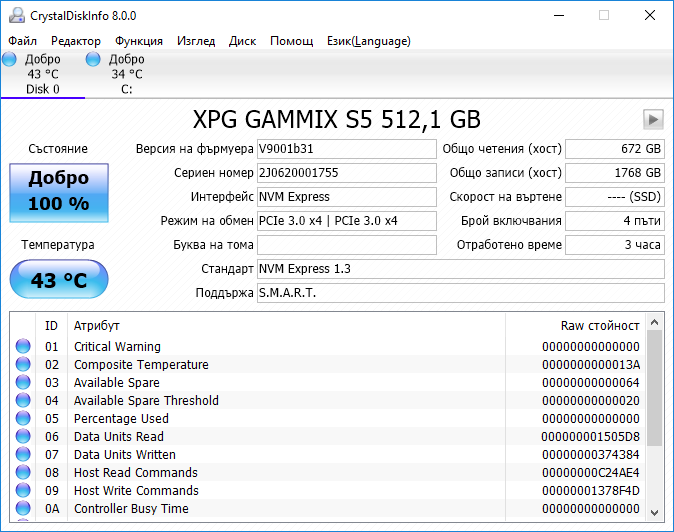Click raw value 00000000374384

(x=591, y=455)
